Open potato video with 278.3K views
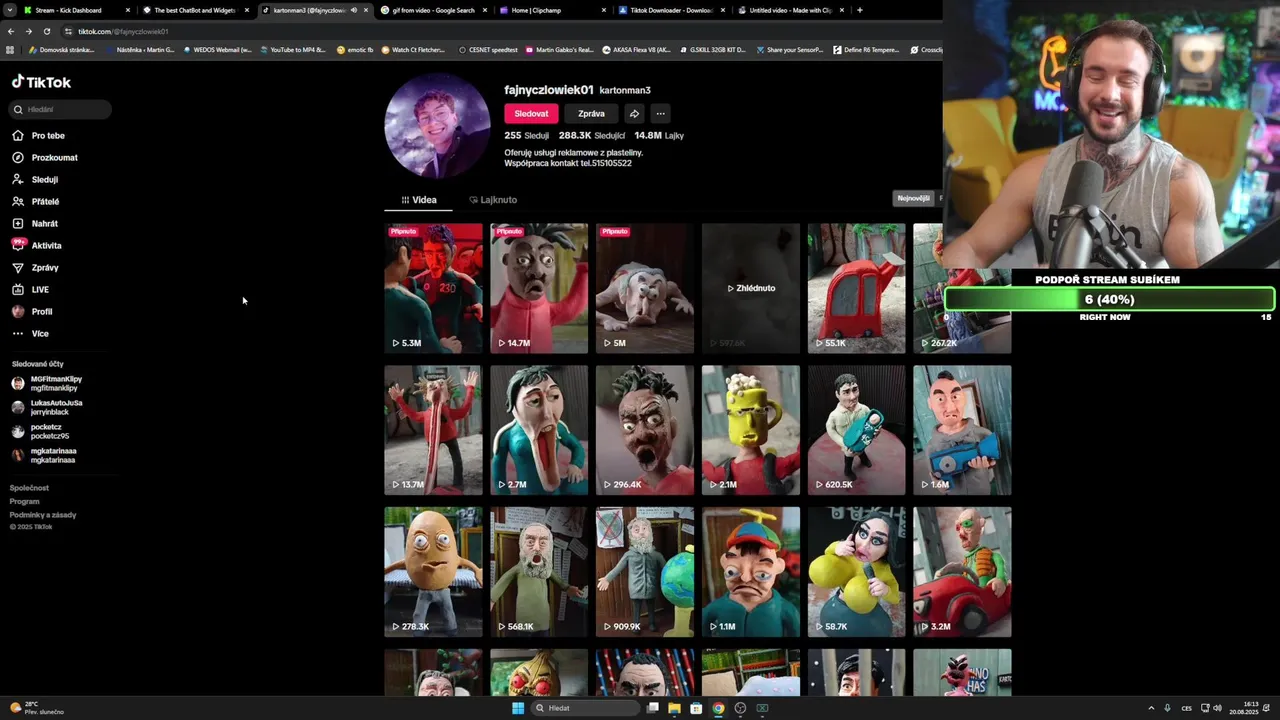Screen dimensions: 1280x720 point(433,572)
